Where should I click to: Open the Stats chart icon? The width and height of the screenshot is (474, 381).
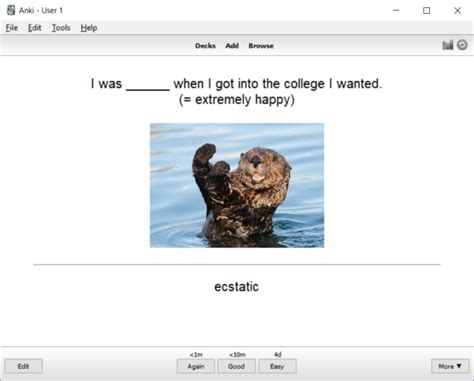pos(447,45)
